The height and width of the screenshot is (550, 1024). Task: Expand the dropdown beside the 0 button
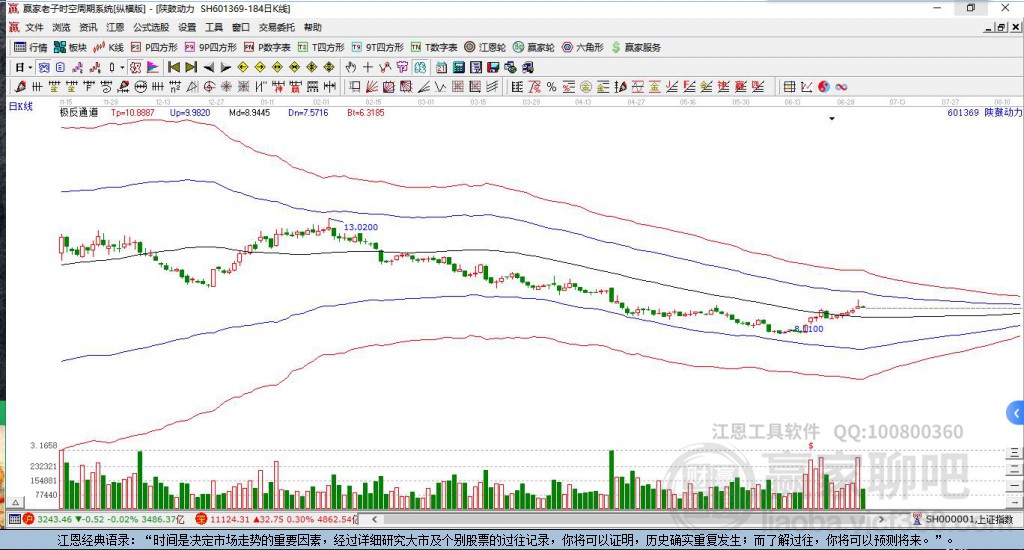121,67
